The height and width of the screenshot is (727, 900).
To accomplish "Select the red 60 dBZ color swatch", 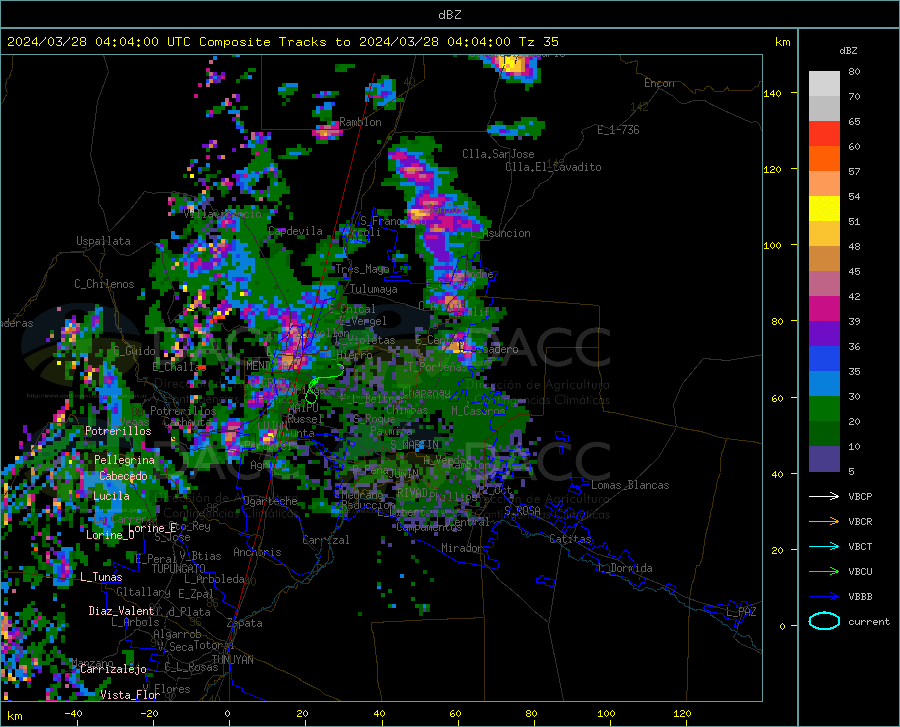I will [x=824, y=134].
